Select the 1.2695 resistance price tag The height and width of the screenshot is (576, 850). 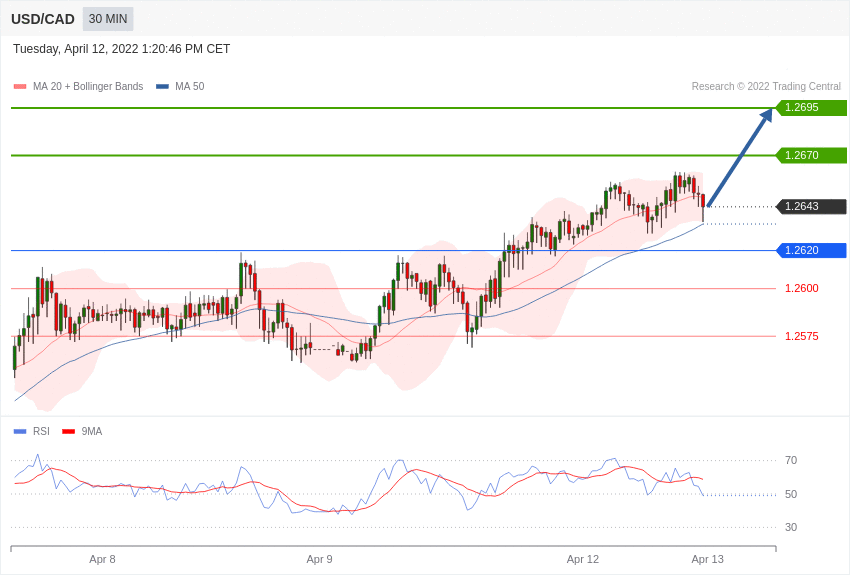coord(812,107)
